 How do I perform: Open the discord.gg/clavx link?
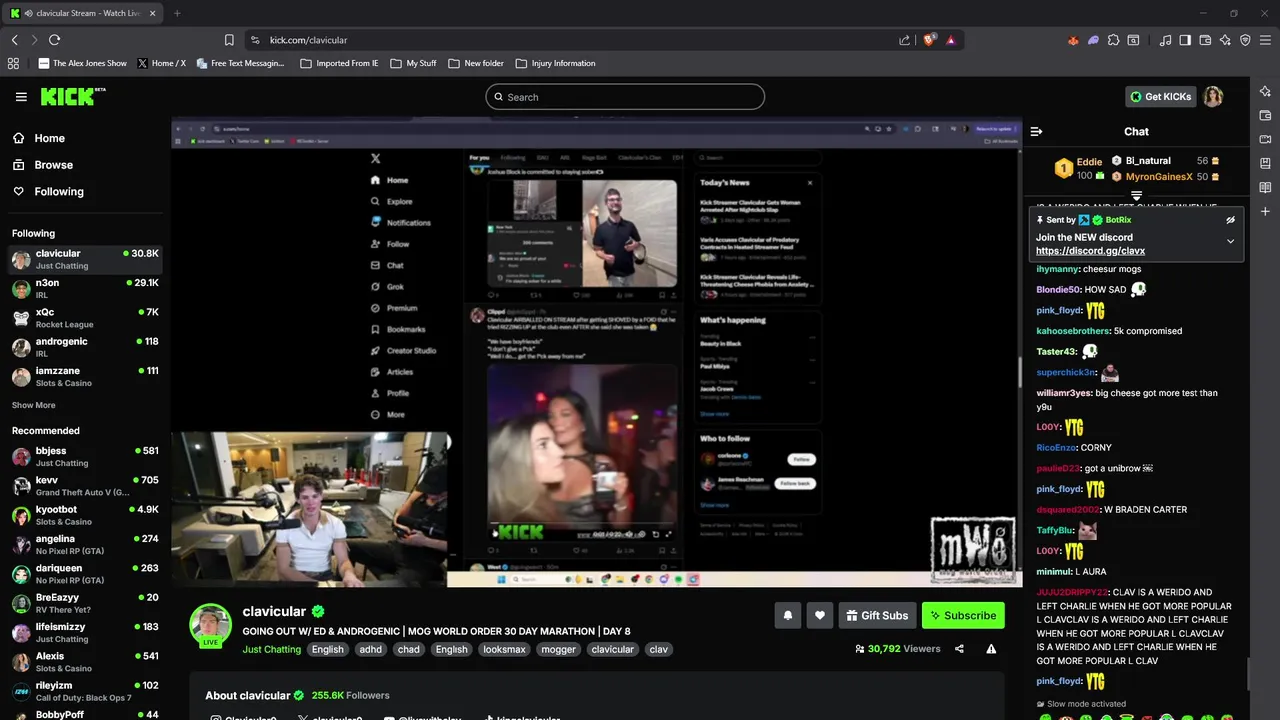tap(1090, 251)
